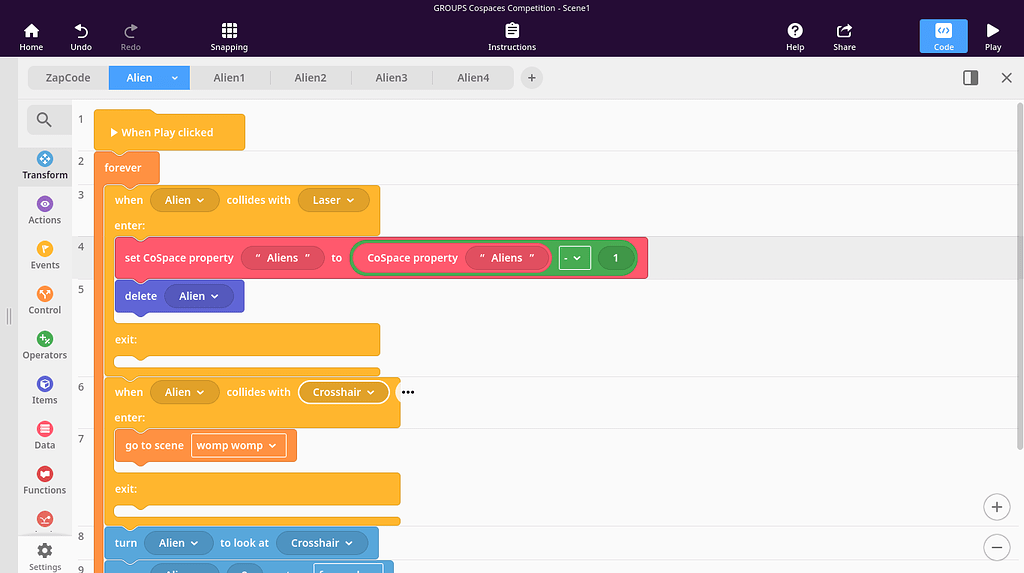The width and height of the screenshot is (1024, 573).
Task: Open the Actions blocks category
Action: coord(45,211)
